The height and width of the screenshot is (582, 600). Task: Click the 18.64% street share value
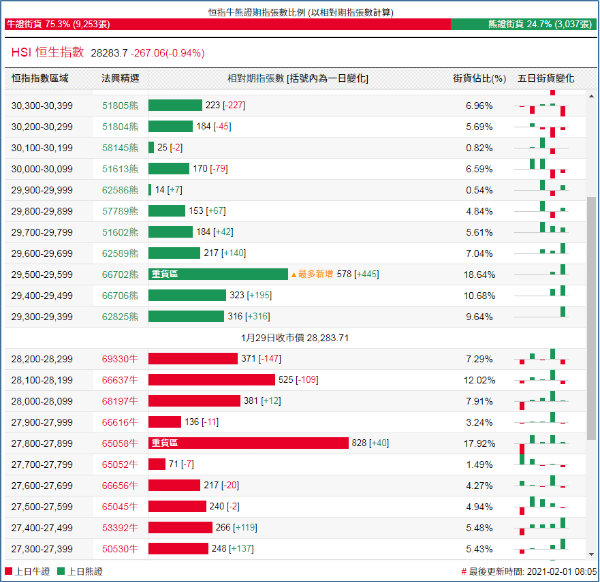(x=479, y=274)
